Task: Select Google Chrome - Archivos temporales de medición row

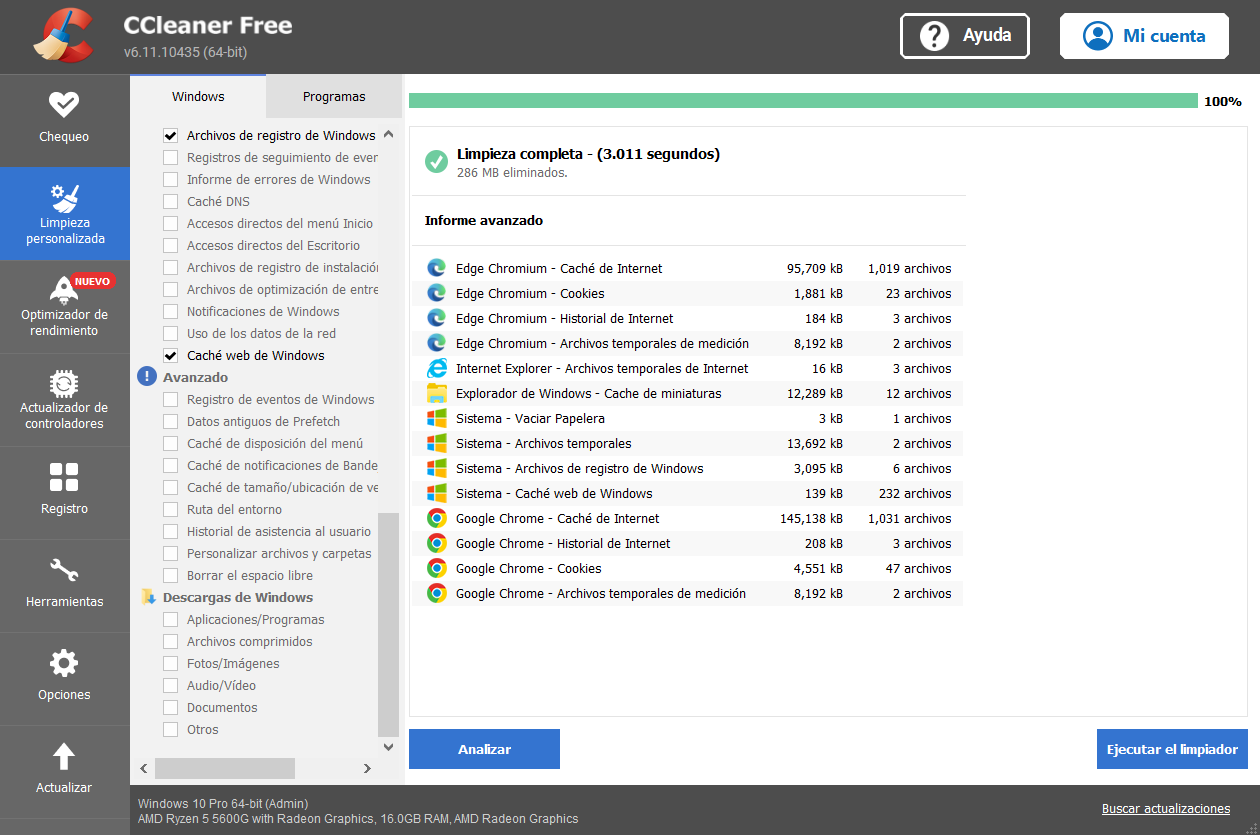Action: (x=689, y=593)
